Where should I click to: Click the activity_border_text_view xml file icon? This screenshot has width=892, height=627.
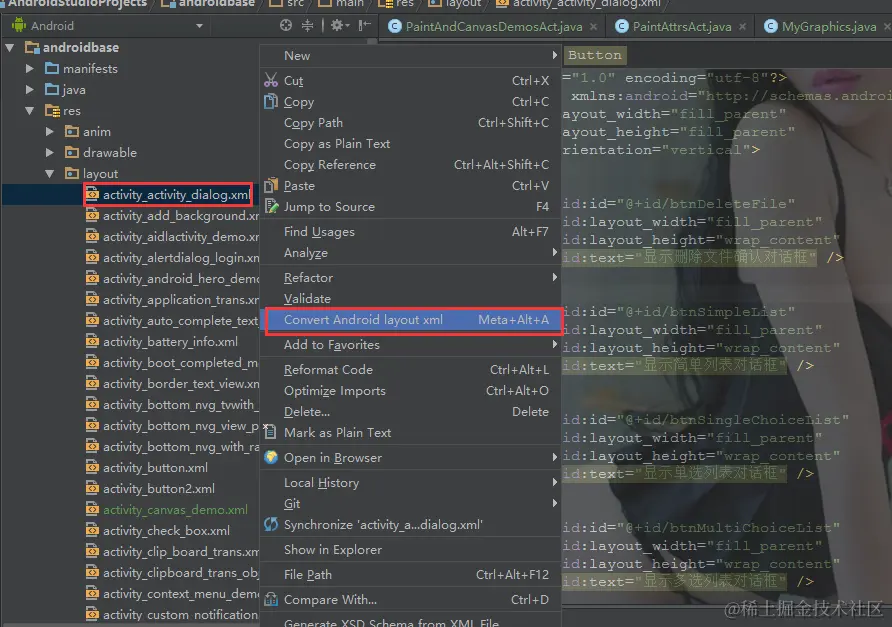(x=92, y=384)
